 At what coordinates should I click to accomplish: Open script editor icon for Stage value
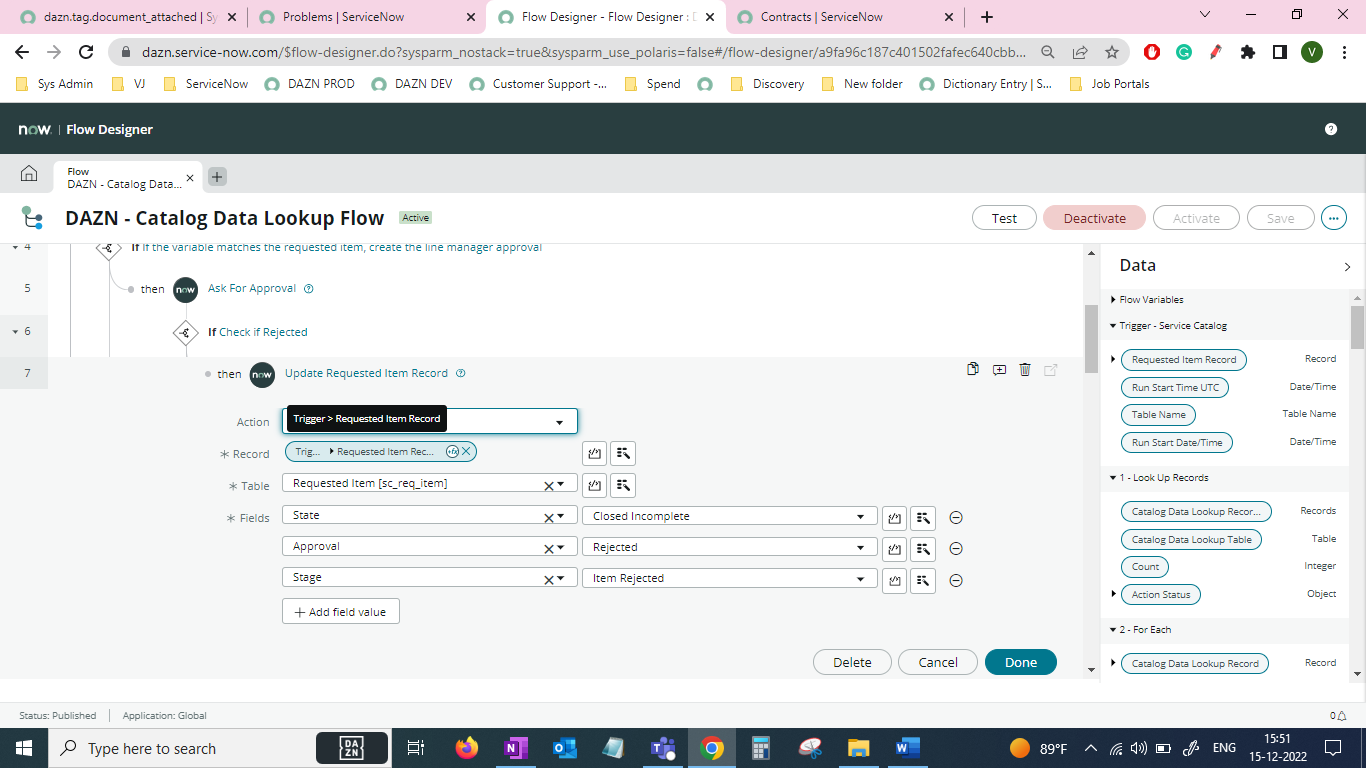click(894, 580)
